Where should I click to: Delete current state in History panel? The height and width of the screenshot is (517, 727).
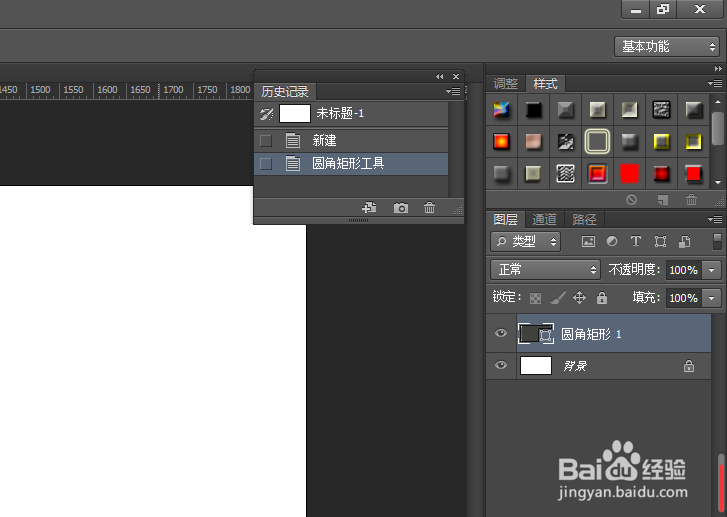pos(429,208)
